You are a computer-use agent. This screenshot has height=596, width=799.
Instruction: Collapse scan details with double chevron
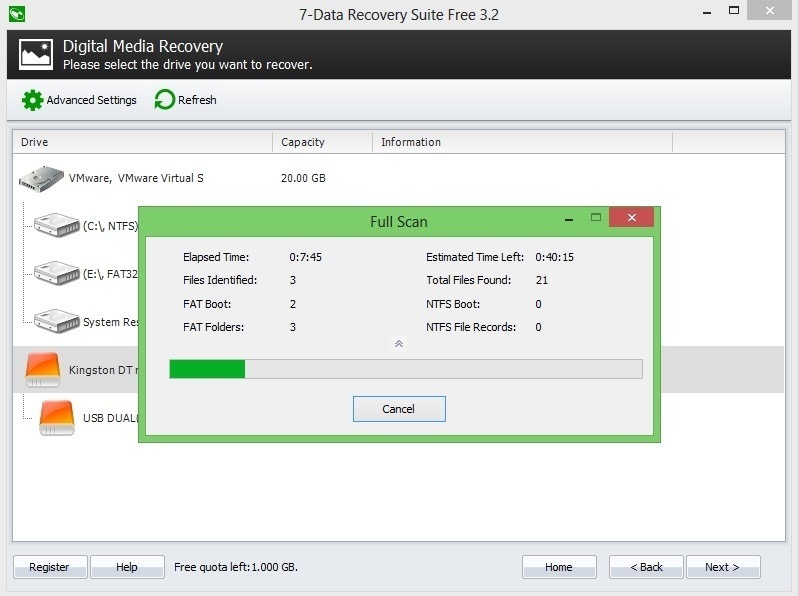point(399,344)
